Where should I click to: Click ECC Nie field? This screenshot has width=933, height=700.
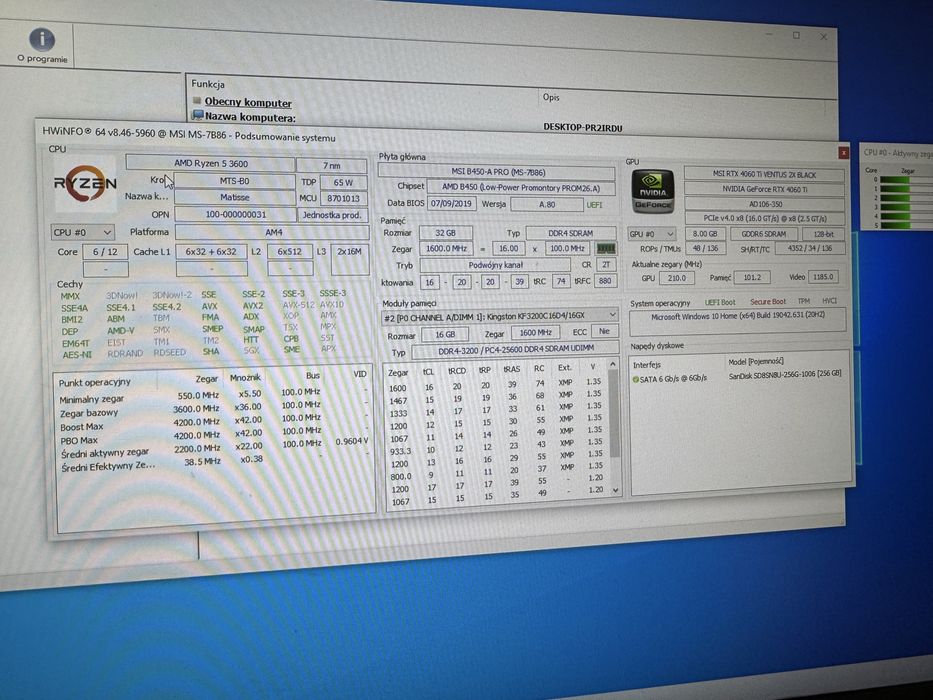(x=605, y=332)
